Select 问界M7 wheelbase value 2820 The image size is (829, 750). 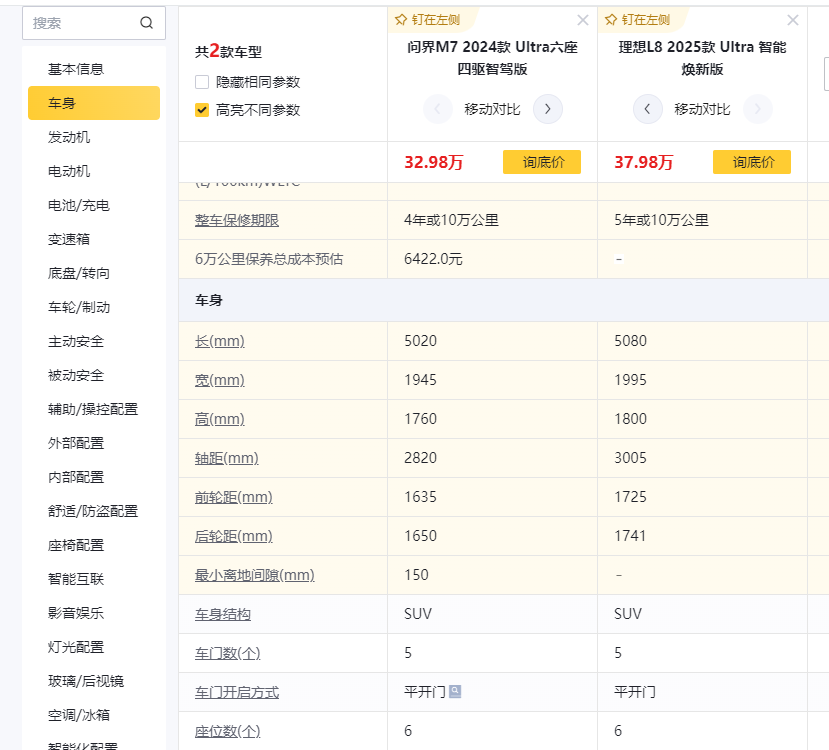420,458
